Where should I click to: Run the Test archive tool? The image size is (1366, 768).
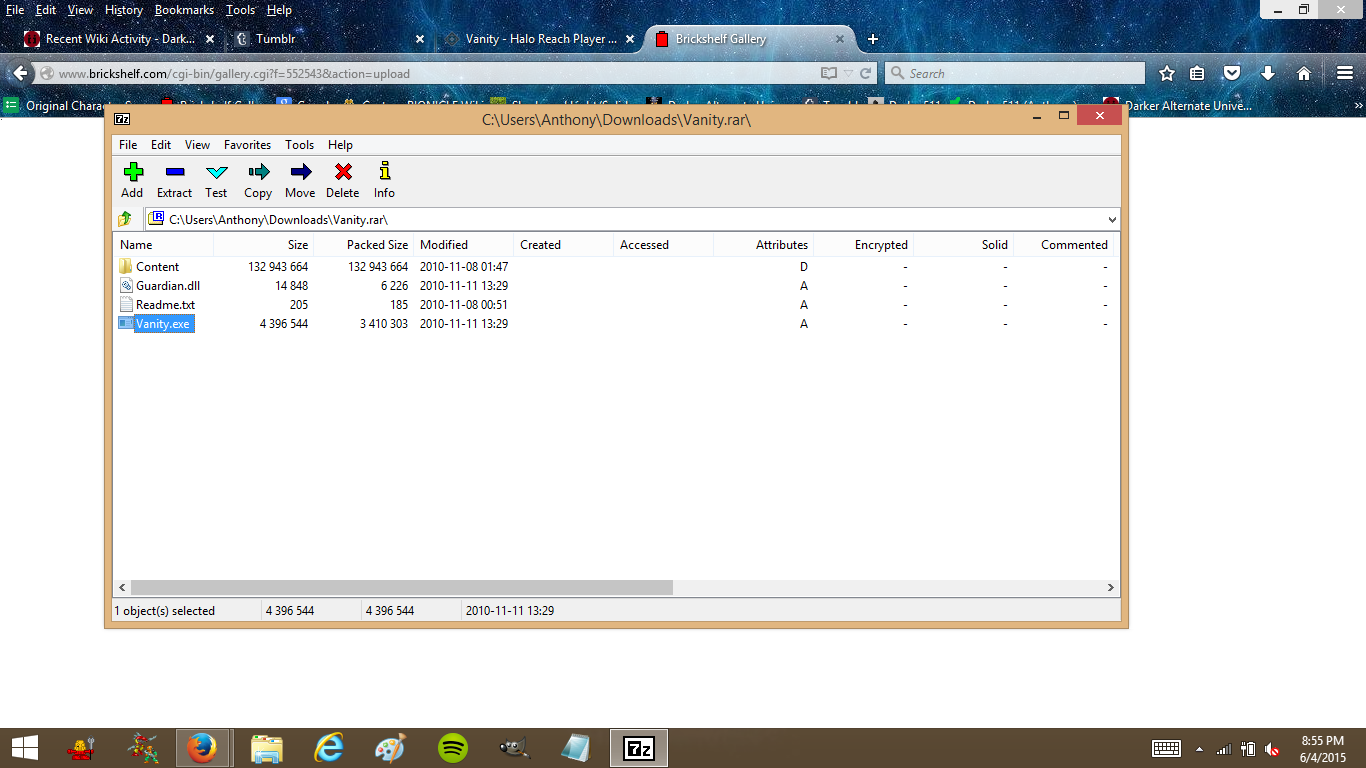point(216,172)
